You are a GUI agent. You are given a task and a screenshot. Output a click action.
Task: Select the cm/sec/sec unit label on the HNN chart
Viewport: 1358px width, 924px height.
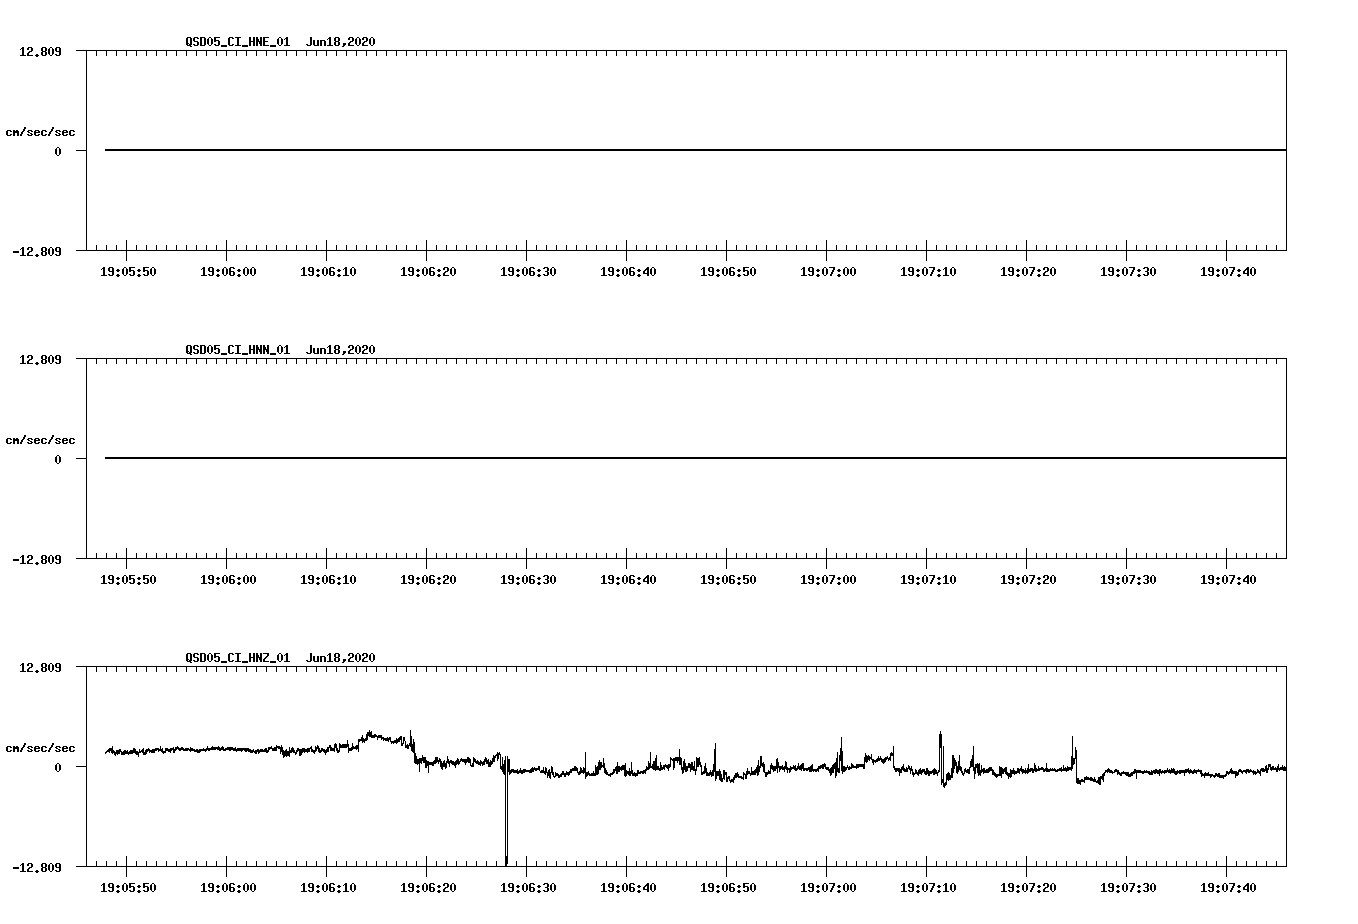(40, 440)
